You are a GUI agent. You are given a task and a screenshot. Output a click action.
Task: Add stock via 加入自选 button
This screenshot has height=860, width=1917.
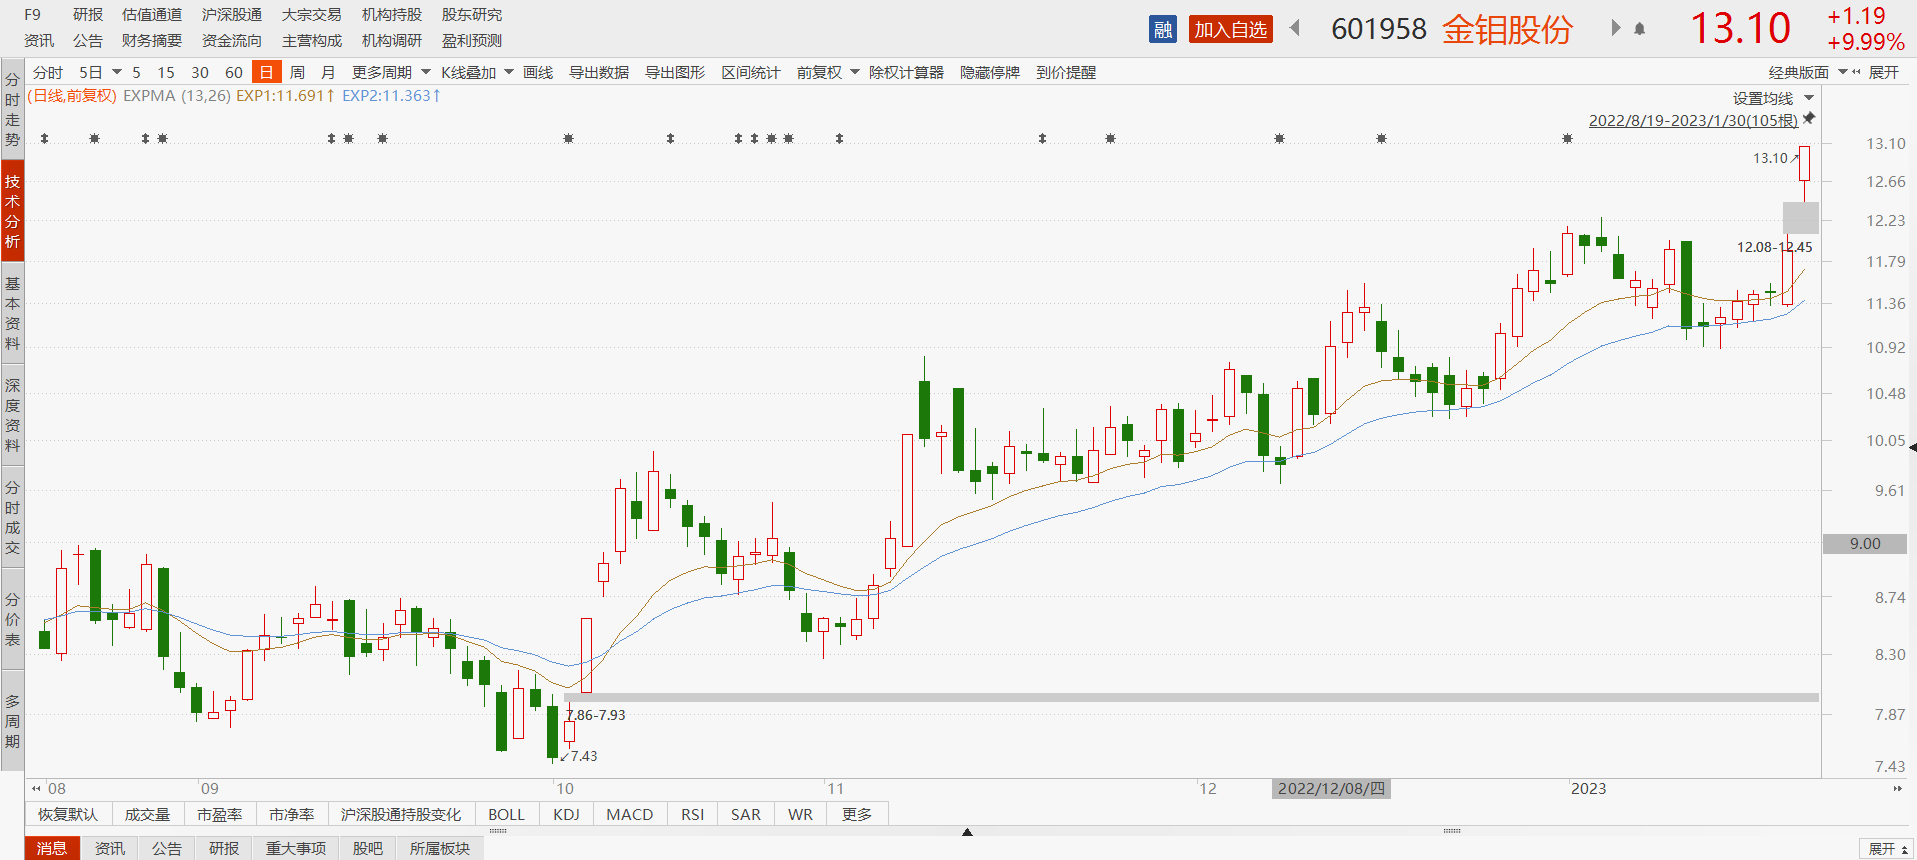[1231, 30]
